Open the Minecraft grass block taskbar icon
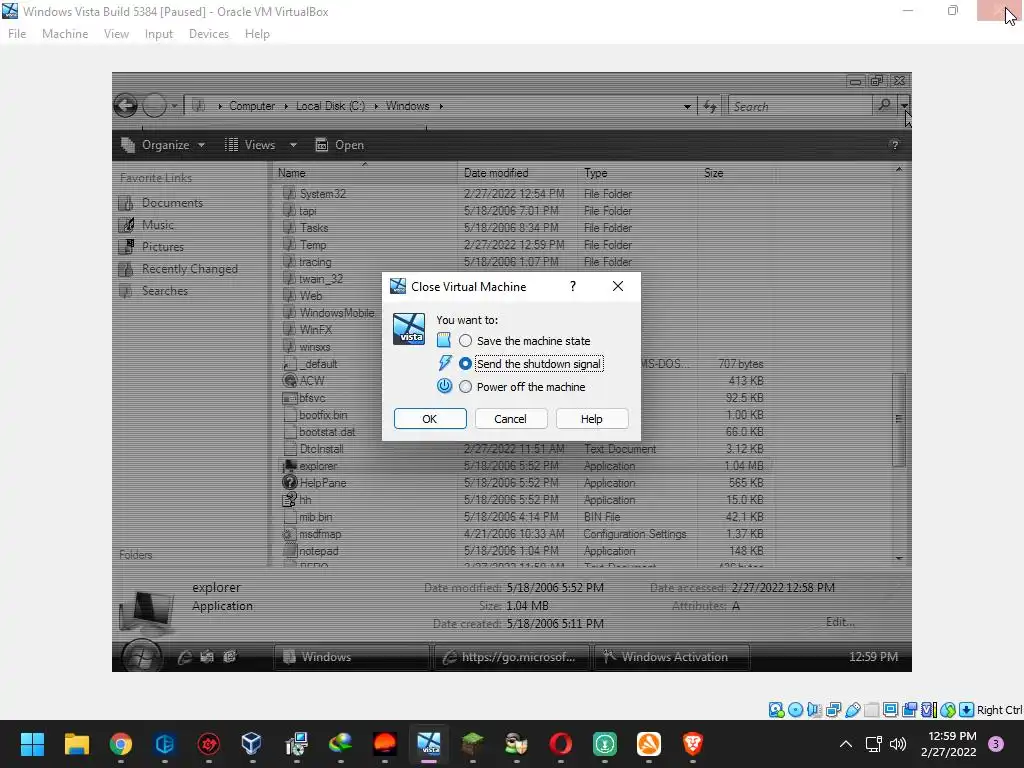 coord(473,744)
